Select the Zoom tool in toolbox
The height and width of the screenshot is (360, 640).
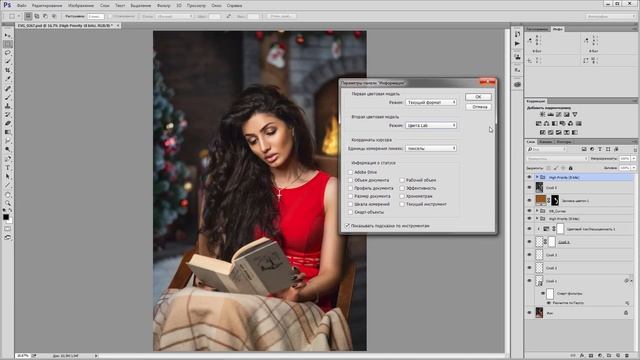tap(8, 203)
